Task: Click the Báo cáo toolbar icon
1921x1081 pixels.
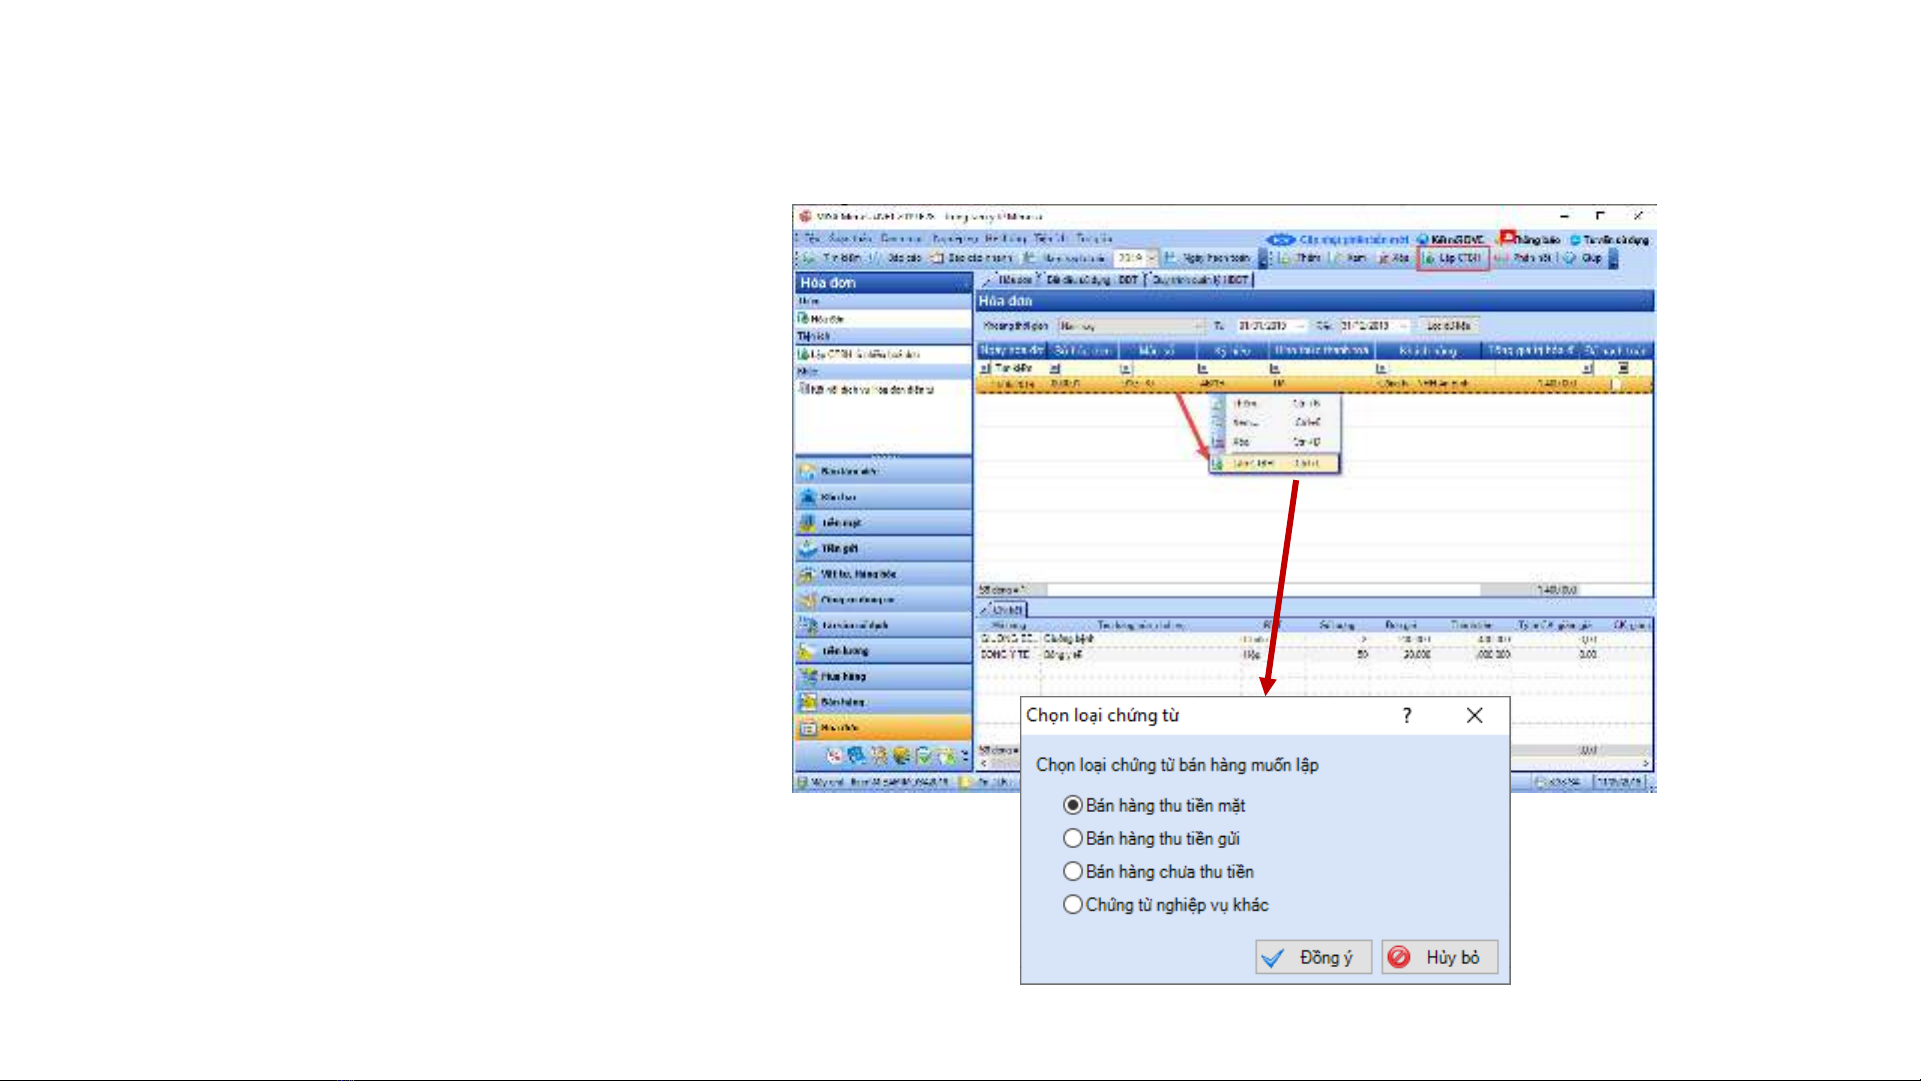Action: 897,258
